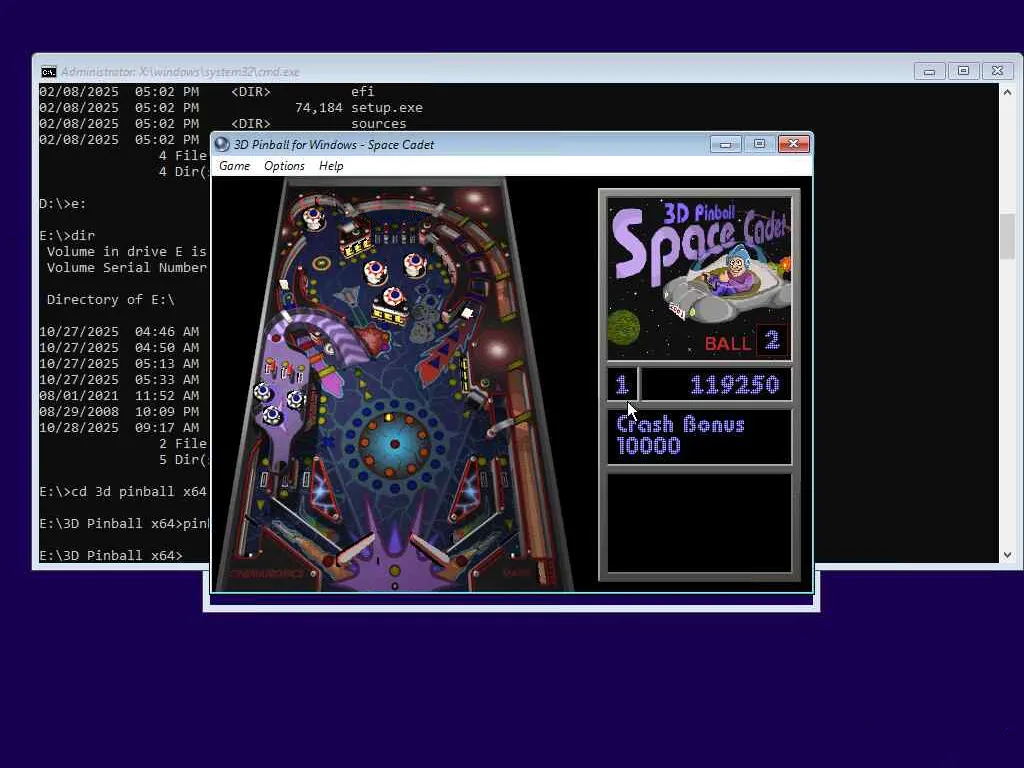
Task: Click the score value 119250
Action: coord(735,385)
